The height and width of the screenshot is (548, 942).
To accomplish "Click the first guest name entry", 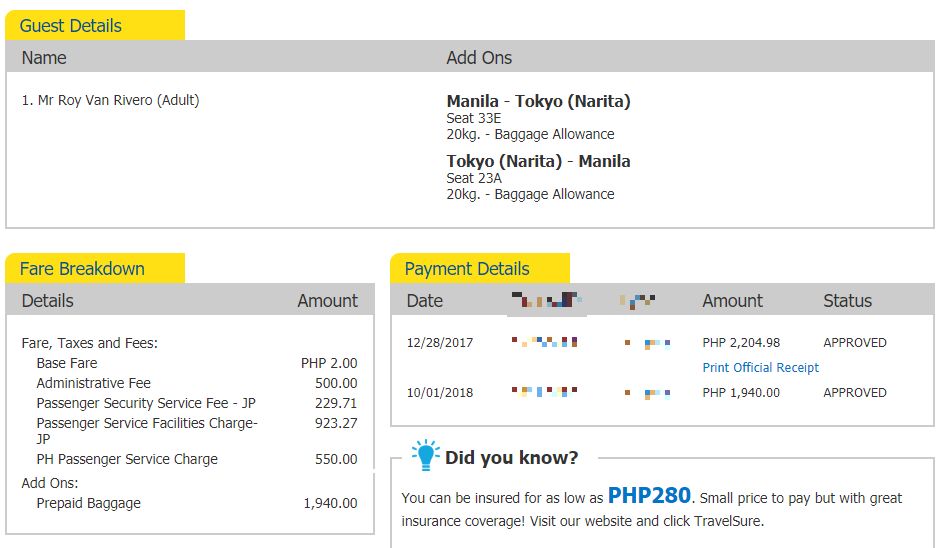I will click(110, 101).
